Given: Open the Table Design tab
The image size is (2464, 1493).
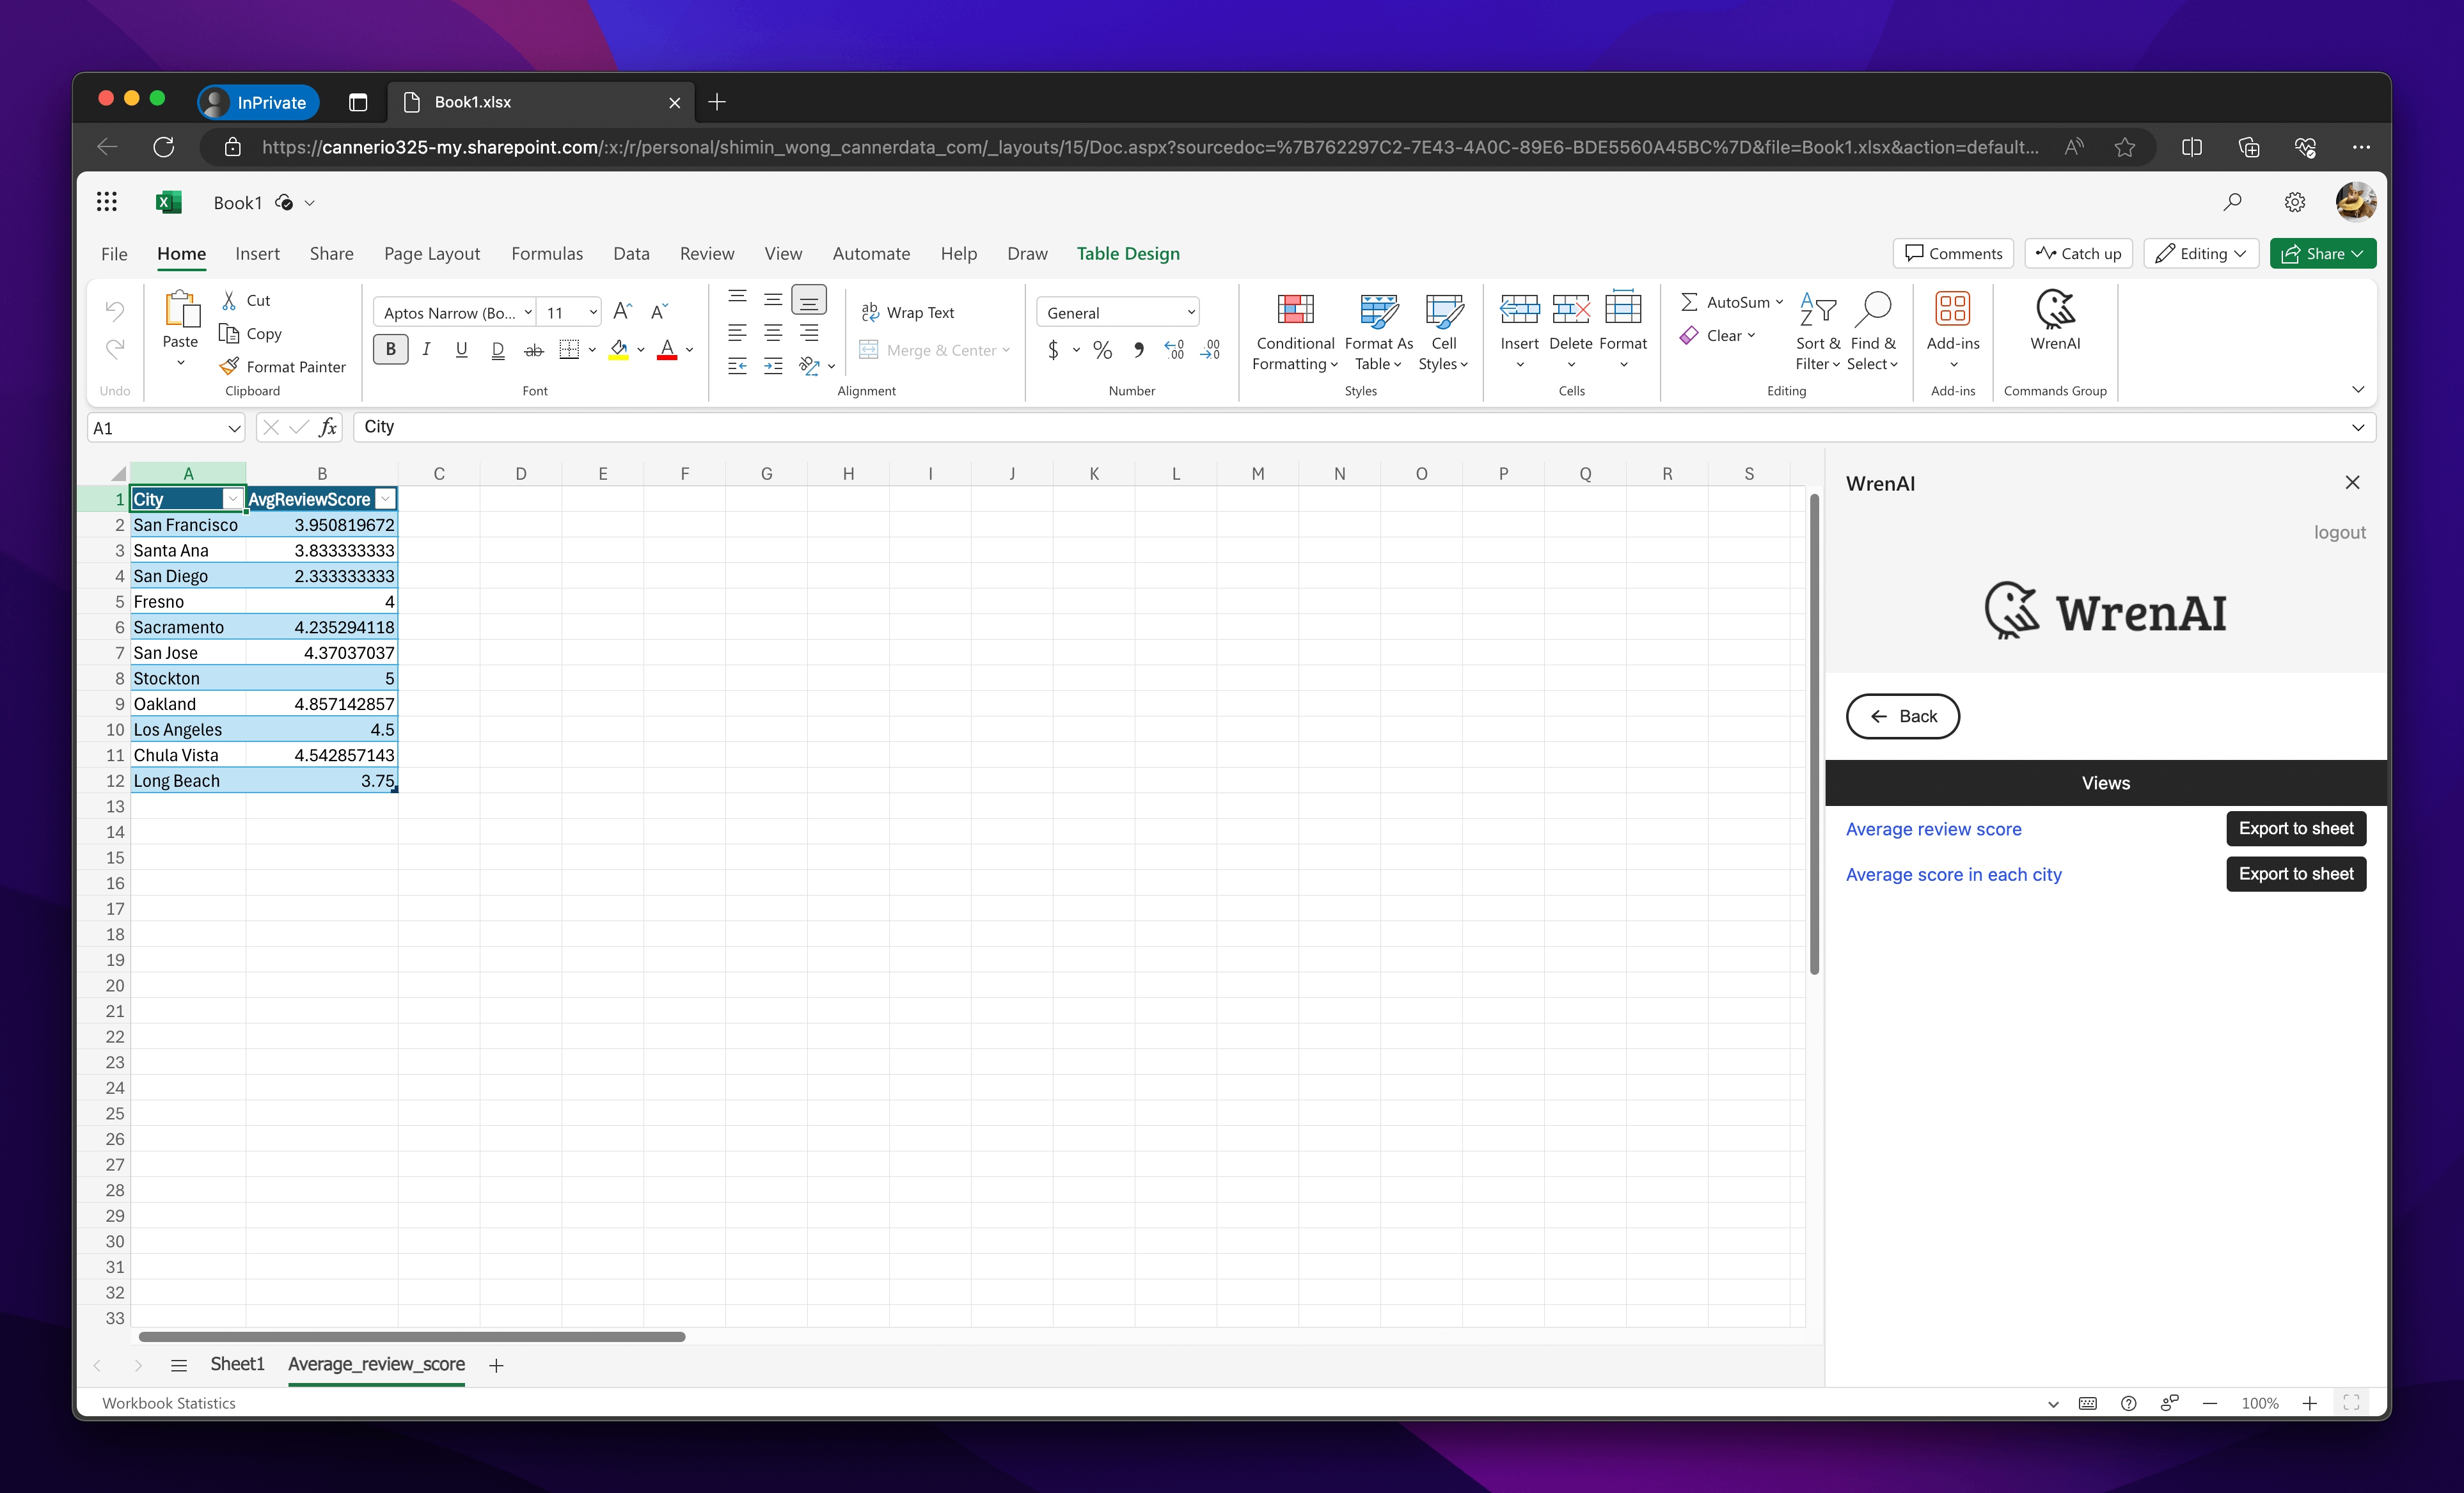Looking at the screenshot, I should tap(1128, 253).
